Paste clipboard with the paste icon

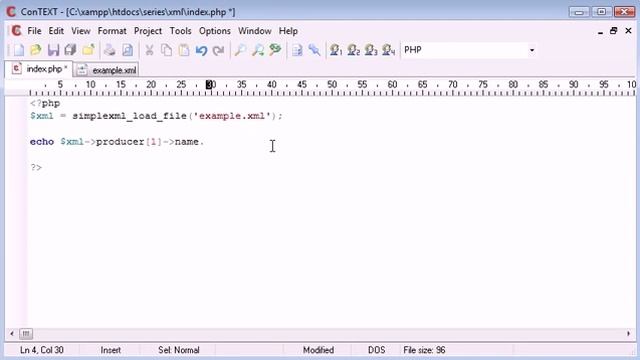184,50
